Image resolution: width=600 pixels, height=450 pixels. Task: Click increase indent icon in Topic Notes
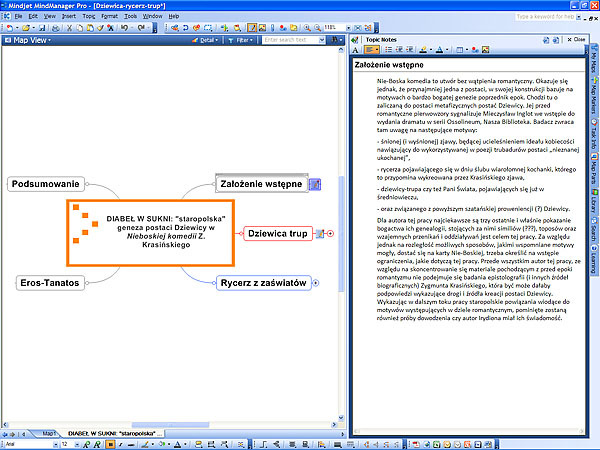(x=409, y=50)
